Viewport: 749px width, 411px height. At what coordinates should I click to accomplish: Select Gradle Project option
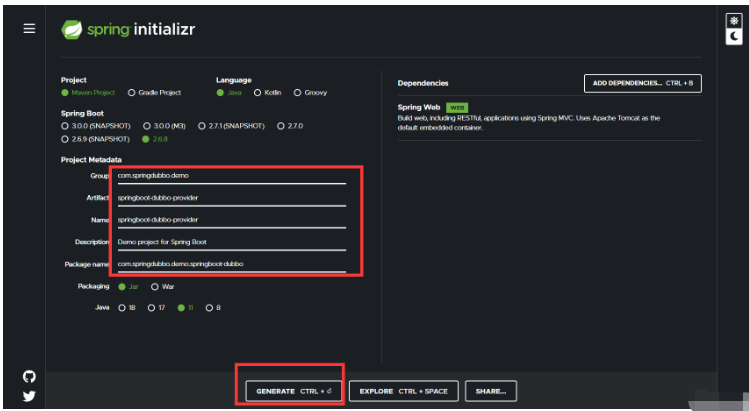tap(154, 93)
